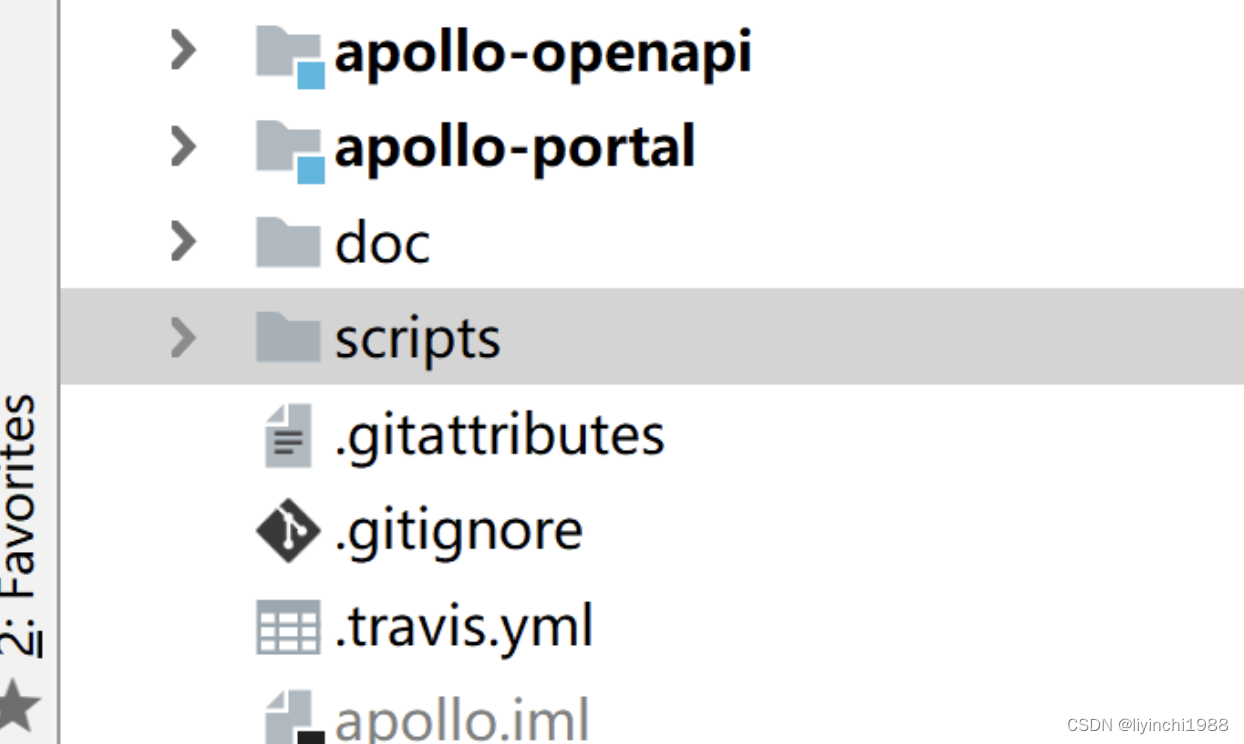
Task: Select the .gitattributes file icon
Action: [x=287, y=434]
